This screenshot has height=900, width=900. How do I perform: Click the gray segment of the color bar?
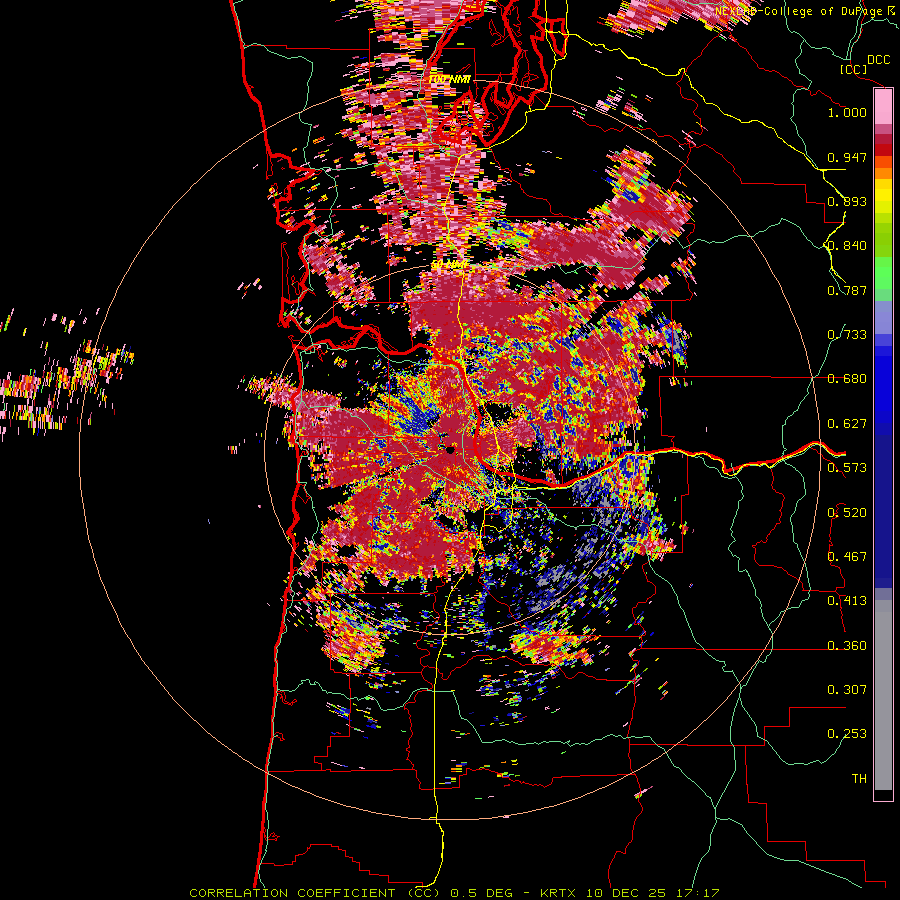[x=883, y=695]
